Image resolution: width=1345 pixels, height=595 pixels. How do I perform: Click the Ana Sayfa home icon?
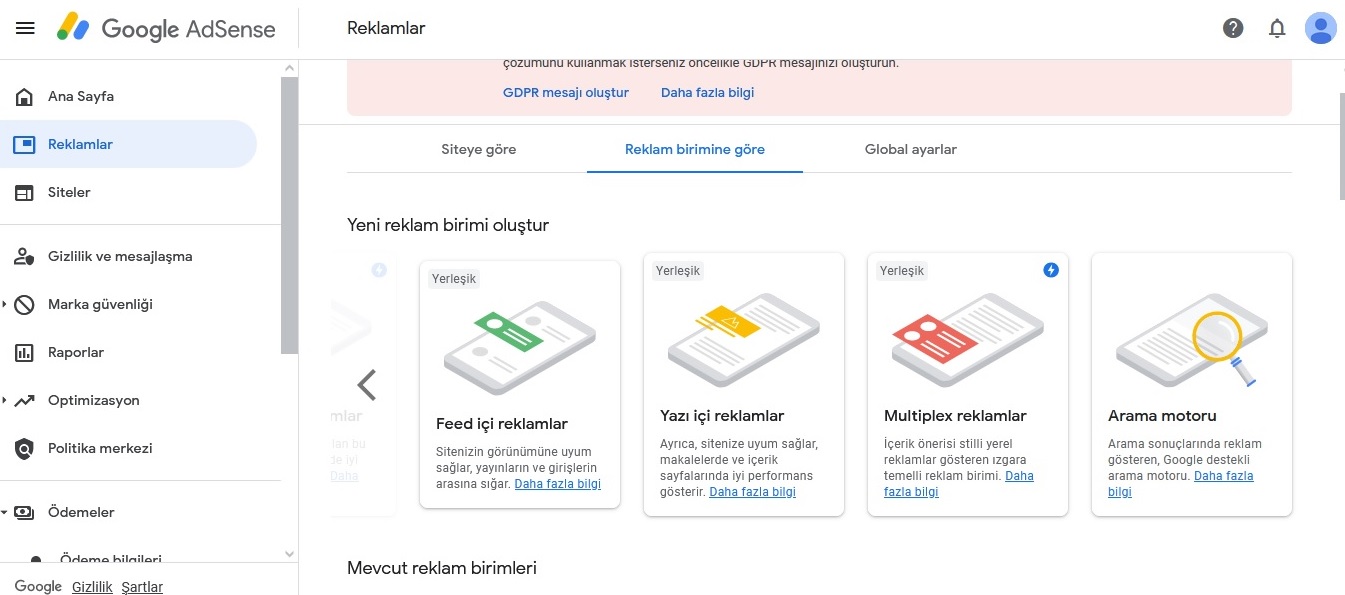click(25, 97)
